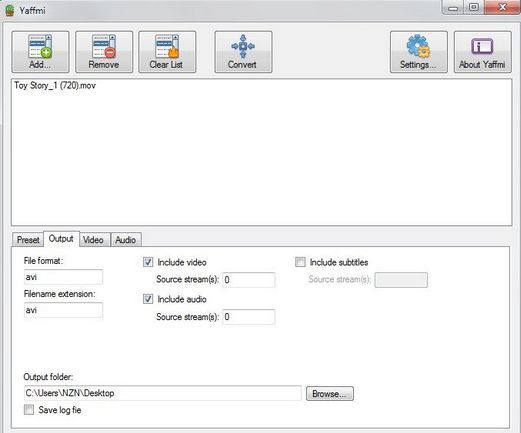Tick the Save log file checkbox

pyautogui.click(x=29, y=410)
